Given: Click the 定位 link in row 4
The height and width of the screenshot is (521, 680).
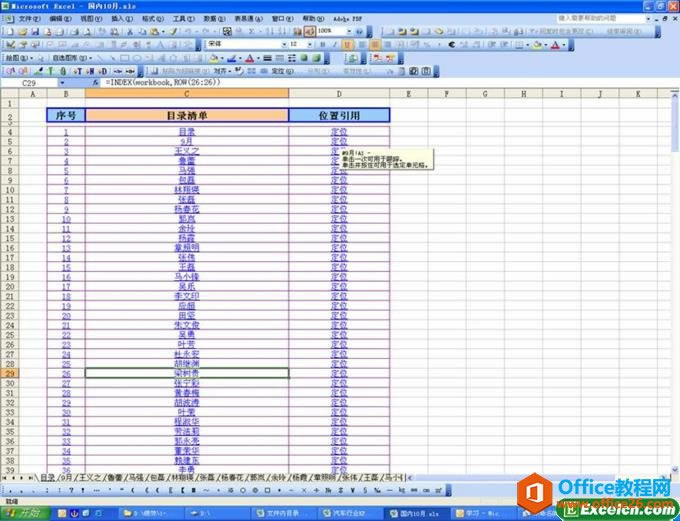Looking at the screenshot, I should pyautogui.click(x=339, y=131).
